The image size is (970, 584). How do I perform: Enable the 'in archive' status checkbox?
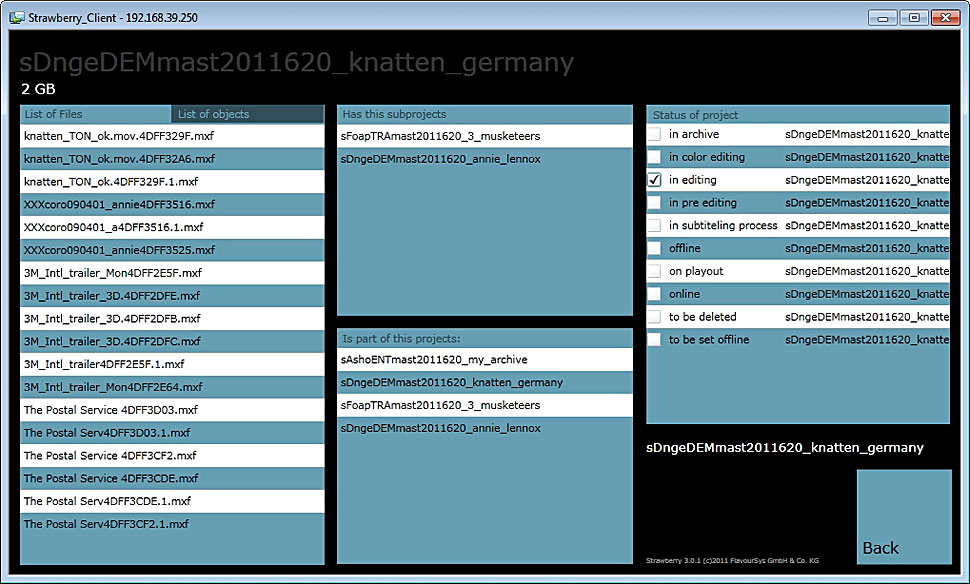click(x=654, y=134)
